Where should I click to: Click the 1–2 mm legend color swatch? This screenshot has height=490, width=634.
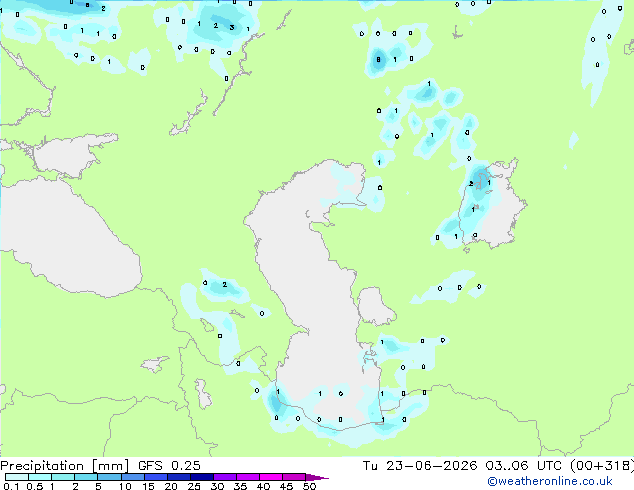click(63, 477)
